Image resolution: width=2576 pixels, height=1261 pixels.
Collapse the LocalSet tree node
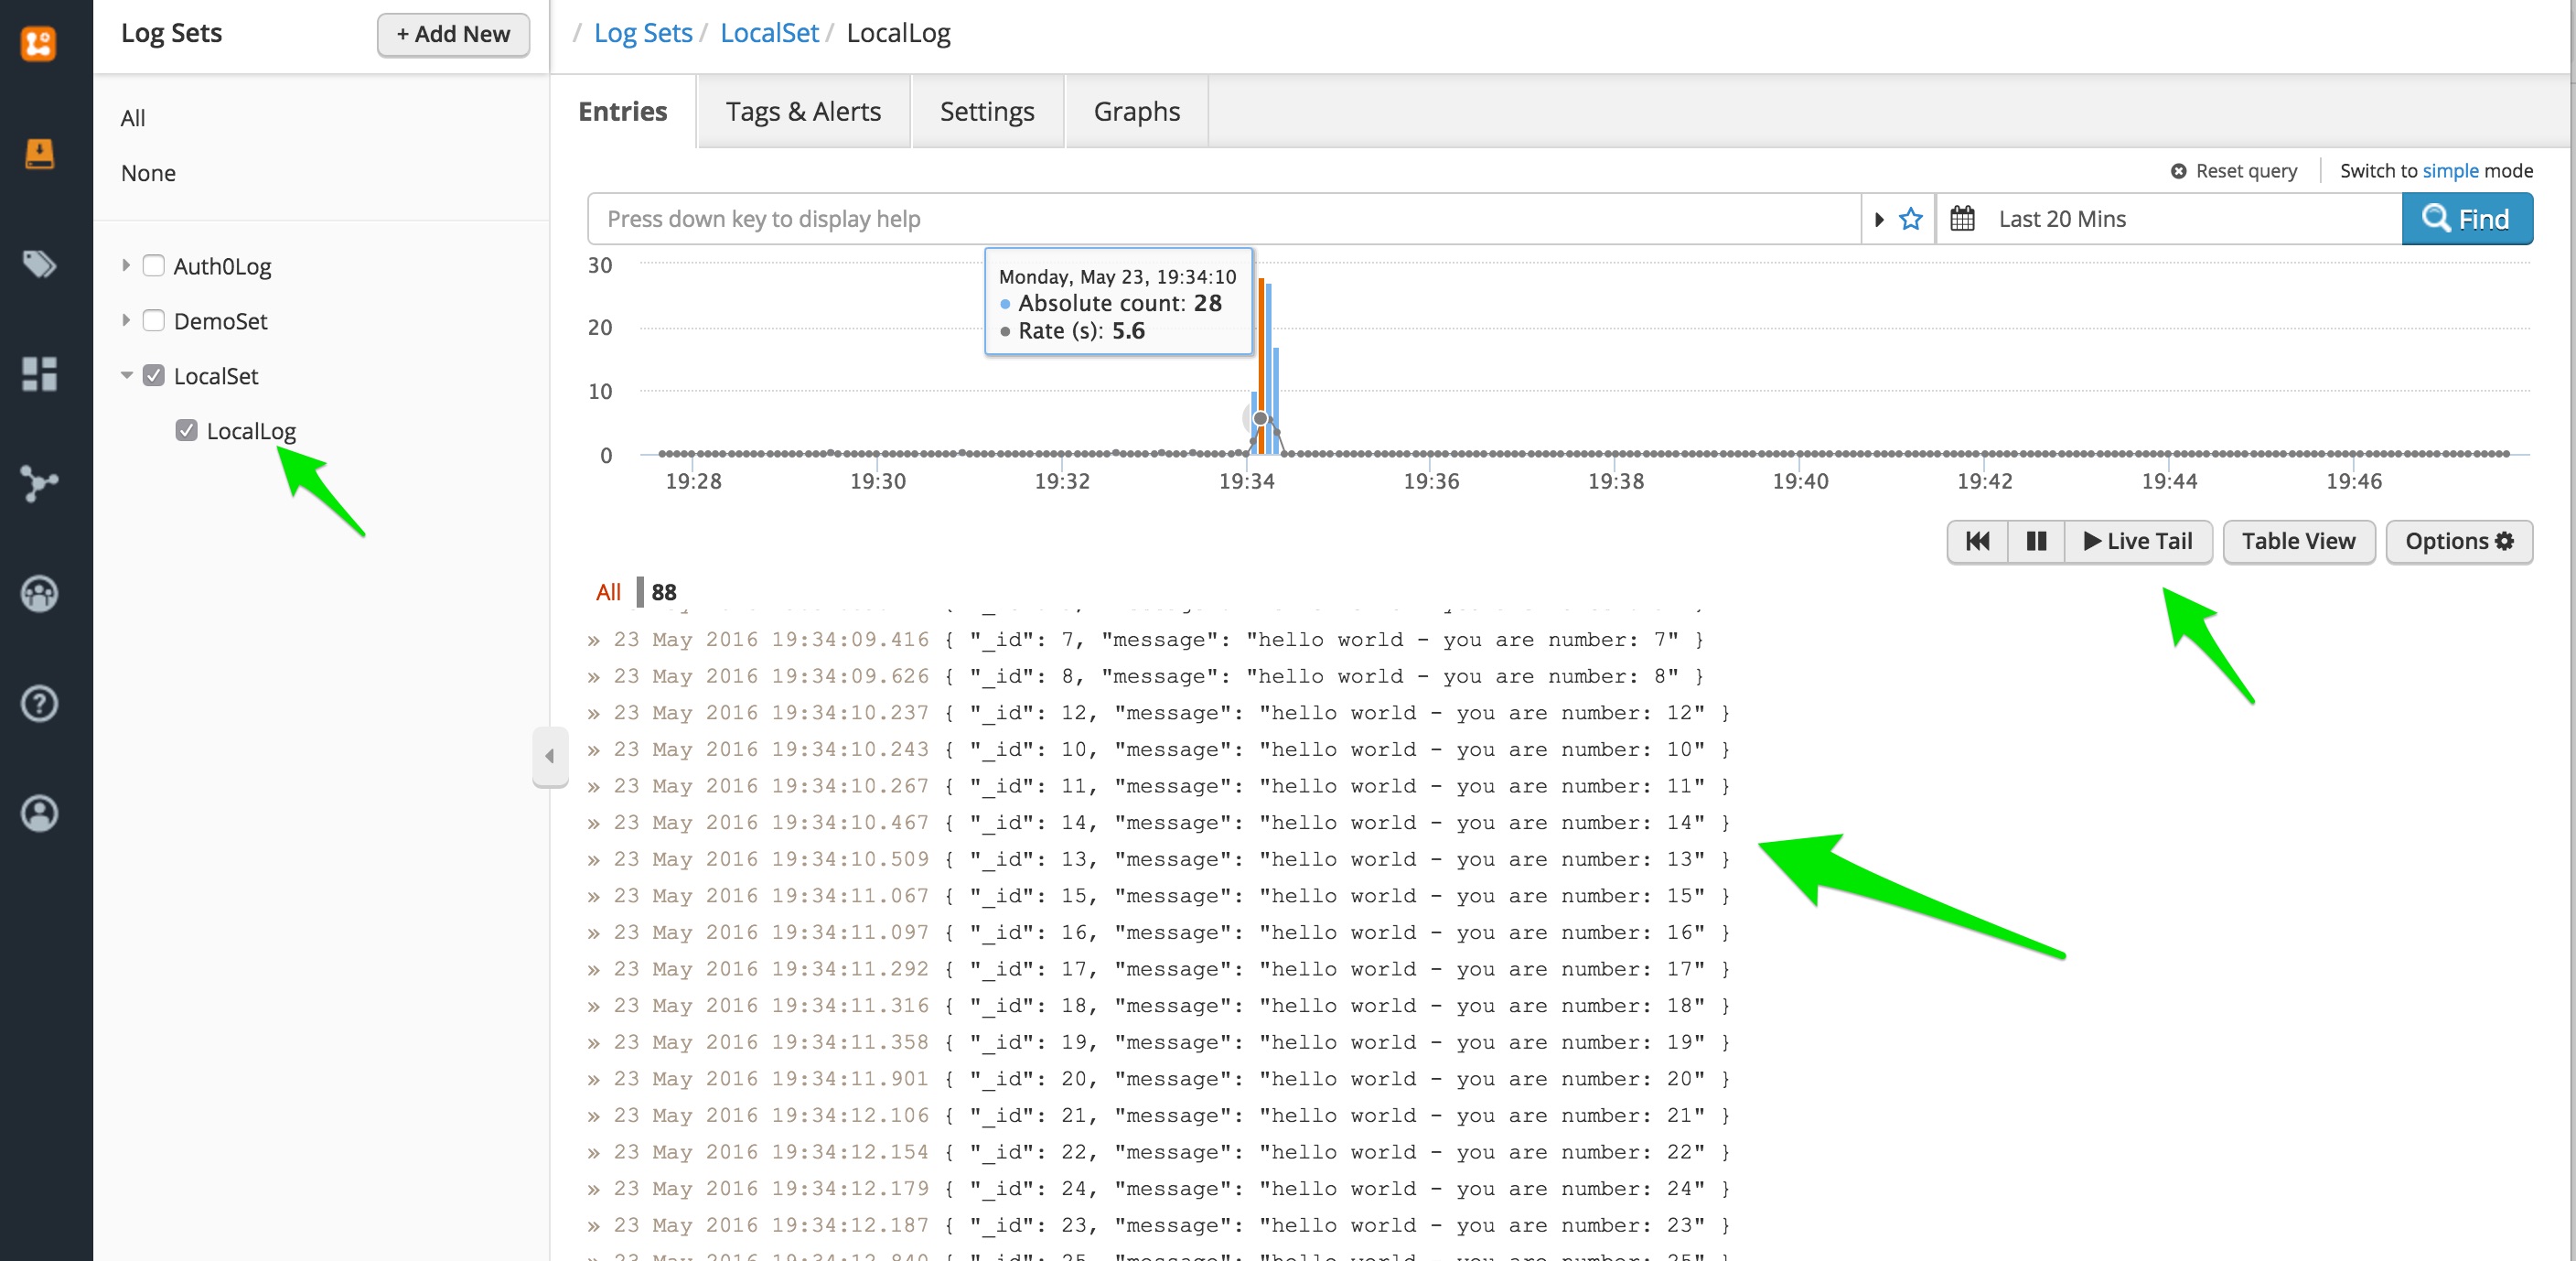126,376
